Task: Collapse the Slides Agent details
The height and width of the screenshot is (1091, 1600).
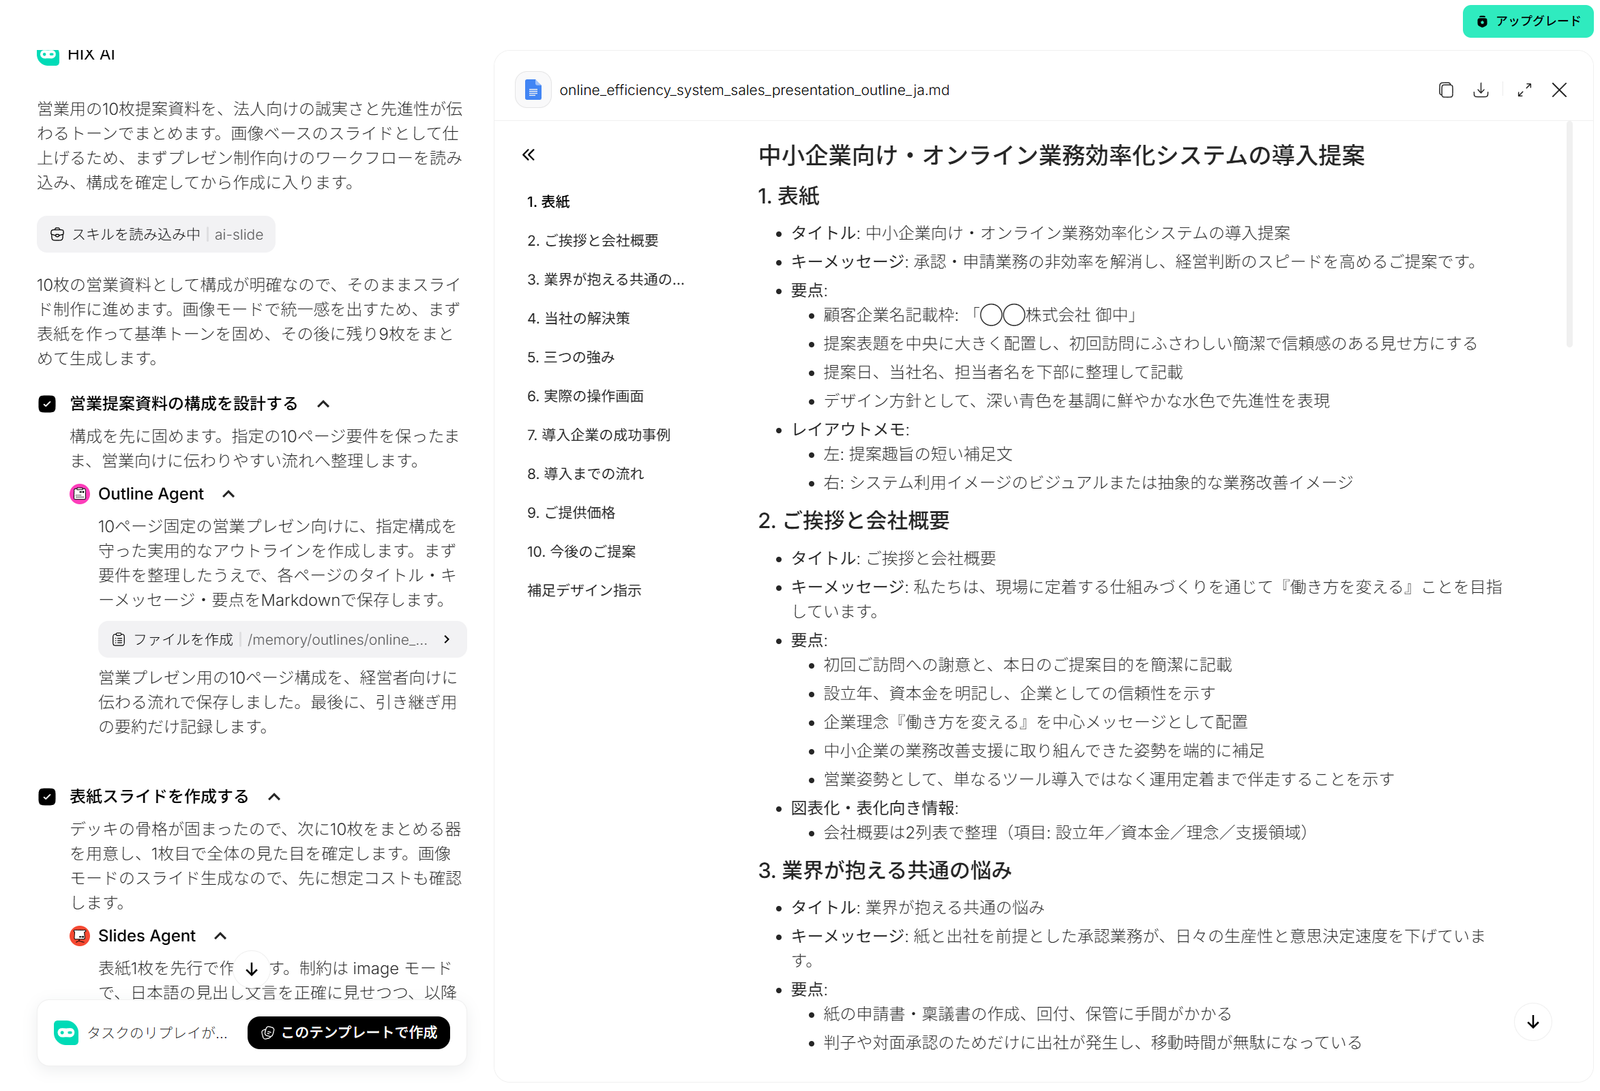Action: (221, 936)
